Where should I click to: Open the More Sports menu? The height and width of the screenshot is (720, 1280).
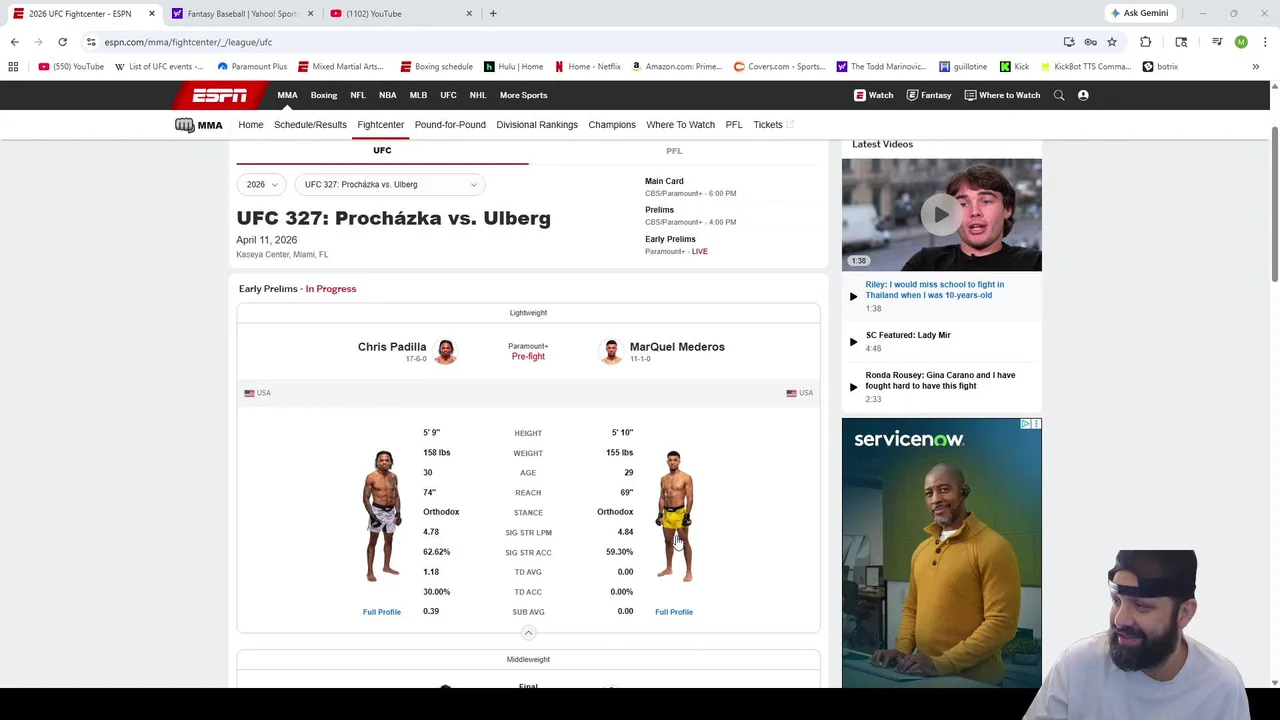[523, 95]
